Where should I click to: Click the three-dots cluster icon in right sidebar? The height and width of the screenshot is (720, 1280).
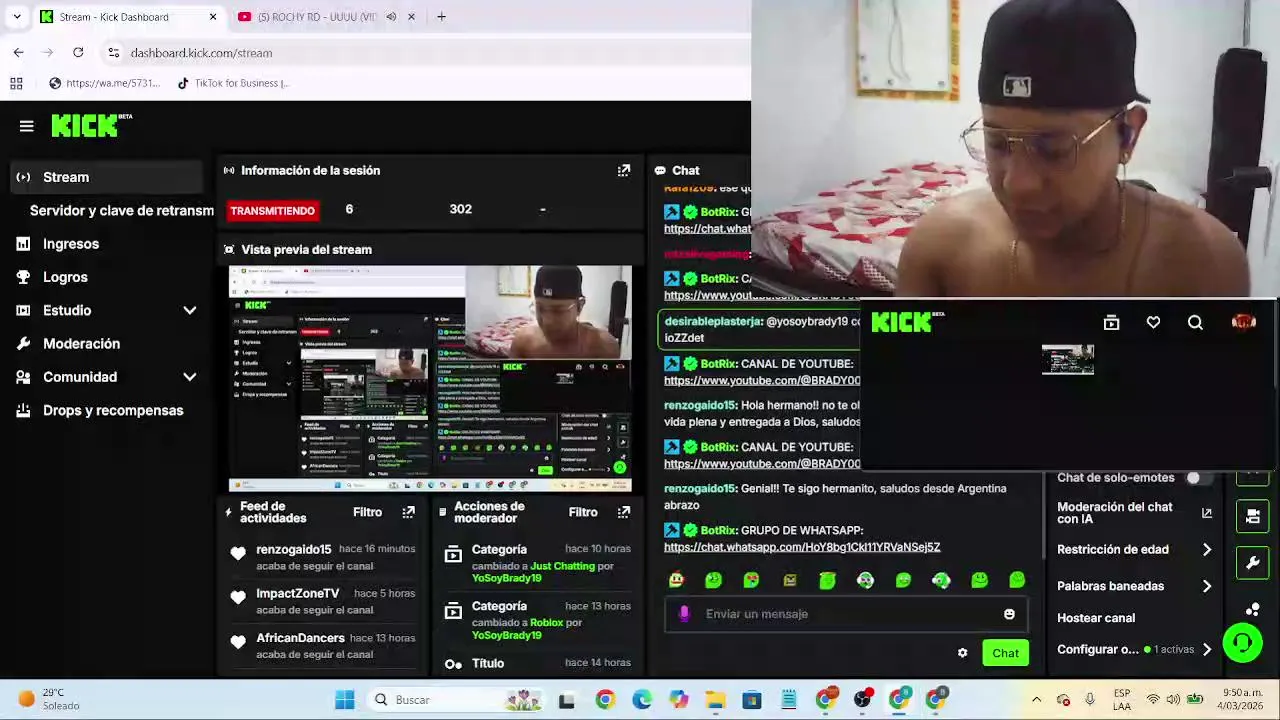coord(1253,609)
